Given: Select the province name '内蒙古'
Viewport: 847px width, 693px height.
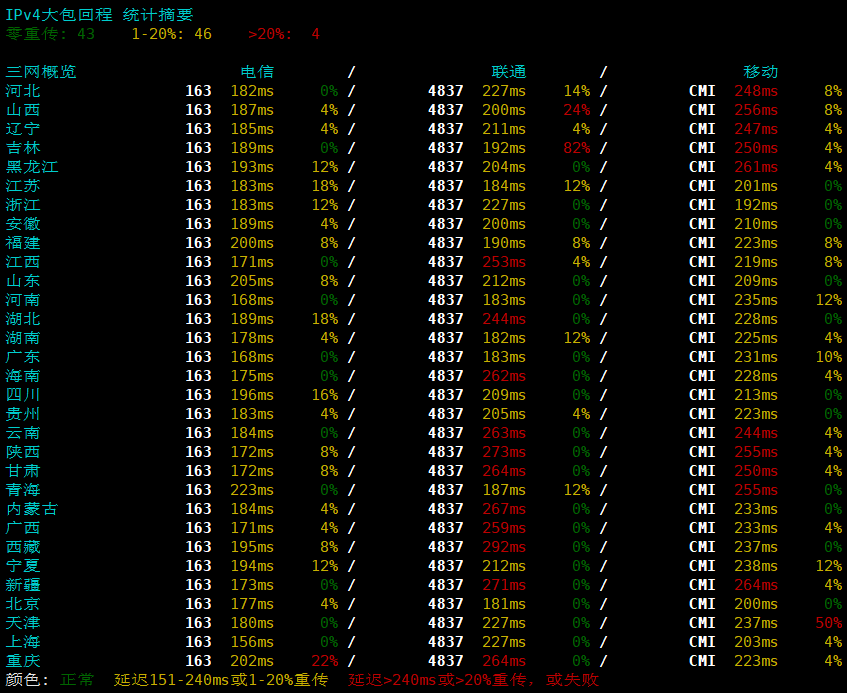Looking at the screenshot, I should [x=32, y=509].
